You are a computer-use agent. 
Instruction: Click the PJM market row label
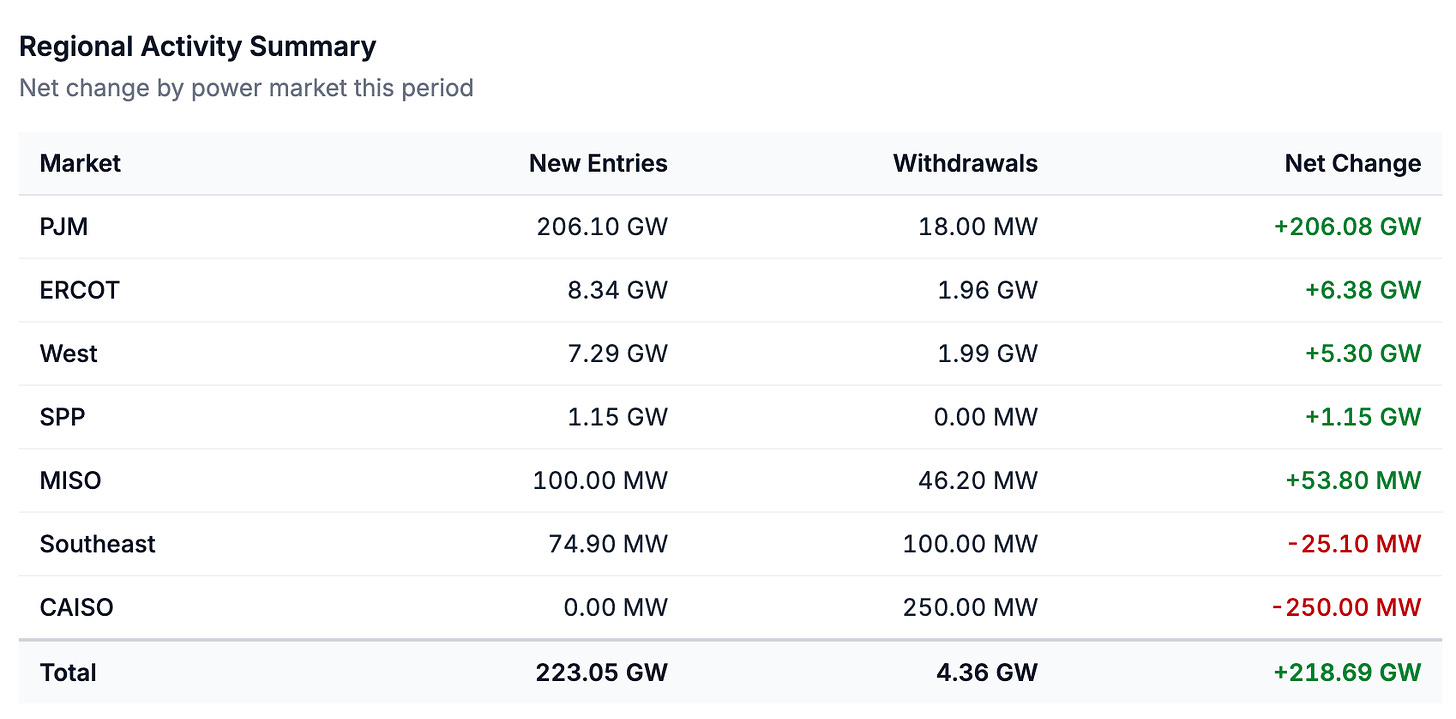pos(64,227)
